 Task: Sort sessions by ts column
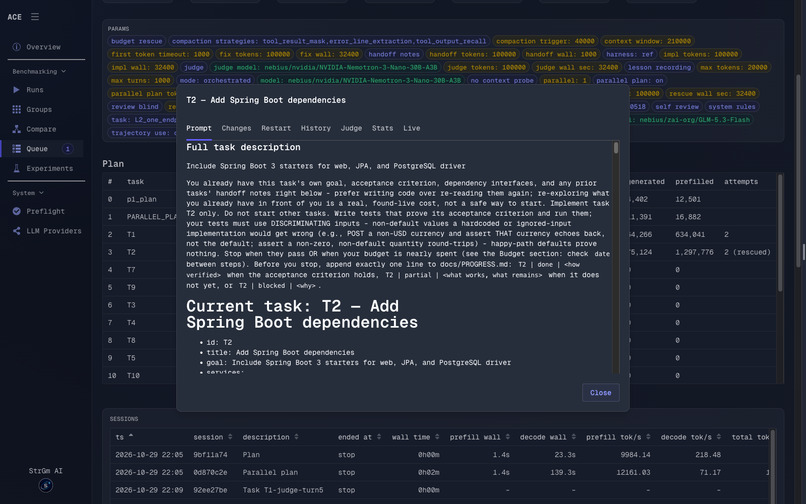(124, 437)
